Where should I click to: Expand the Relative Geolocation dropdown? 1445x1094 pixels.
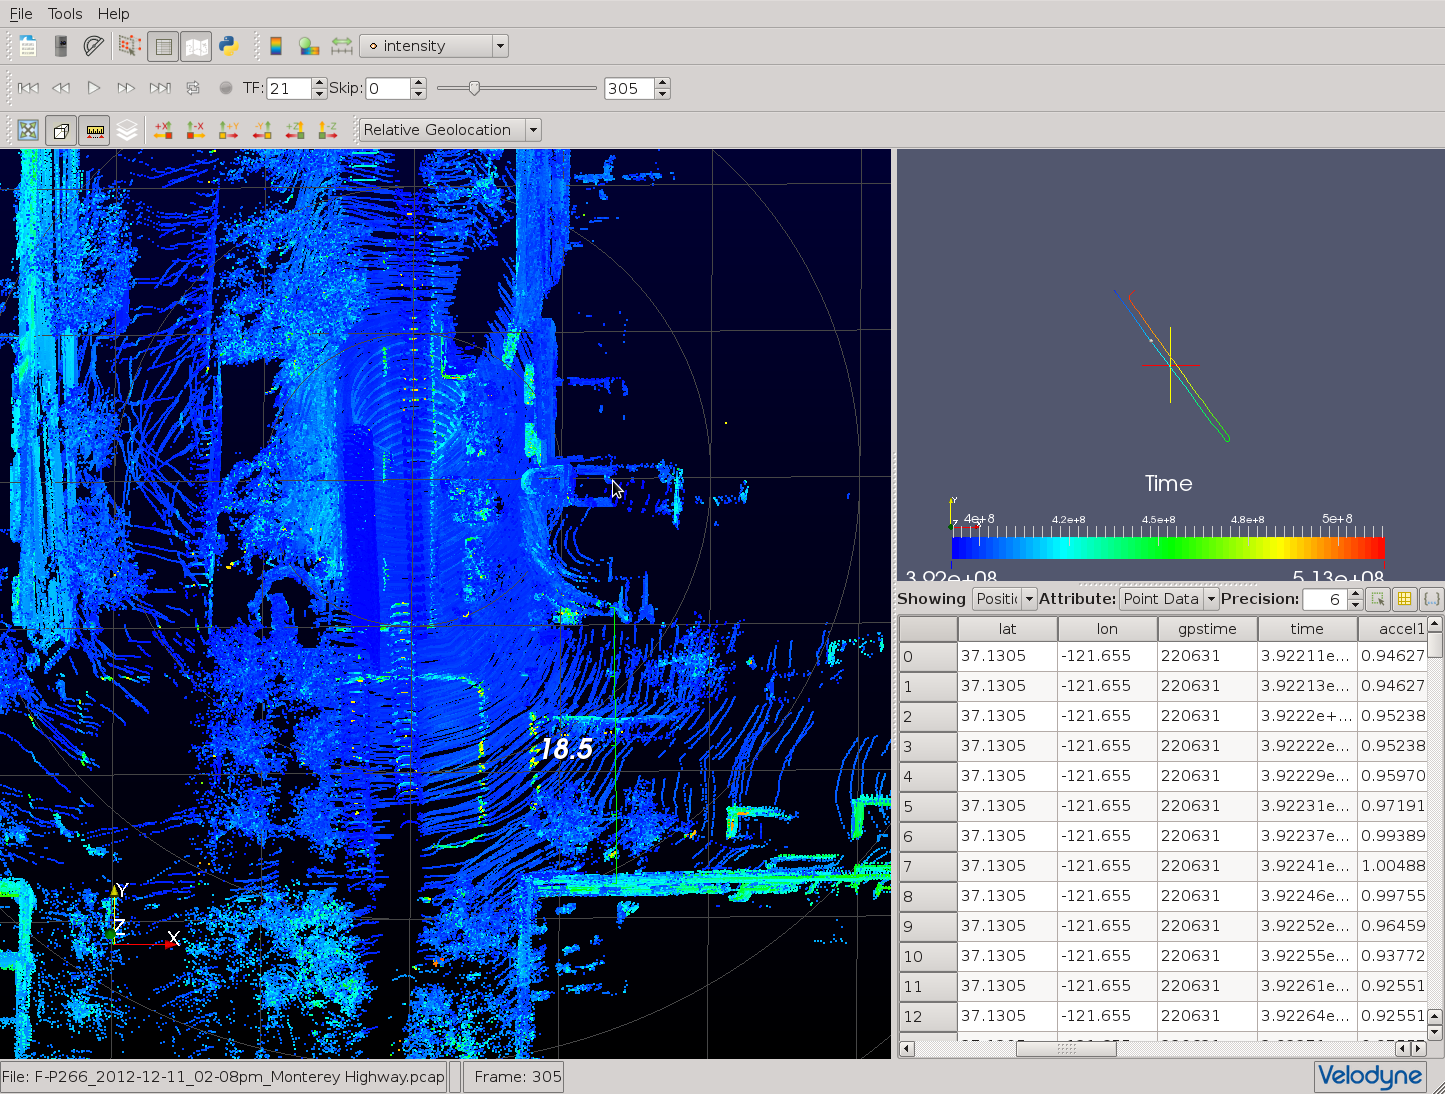450,130
